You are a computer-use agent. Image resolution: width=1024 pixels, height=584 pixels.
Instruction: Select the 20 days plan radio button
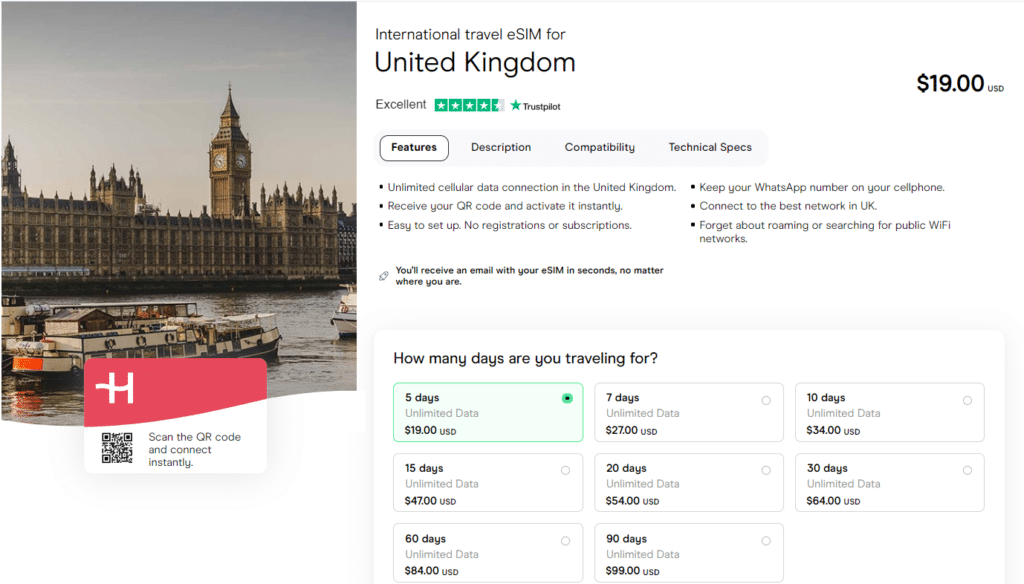[x=766, y=469]
